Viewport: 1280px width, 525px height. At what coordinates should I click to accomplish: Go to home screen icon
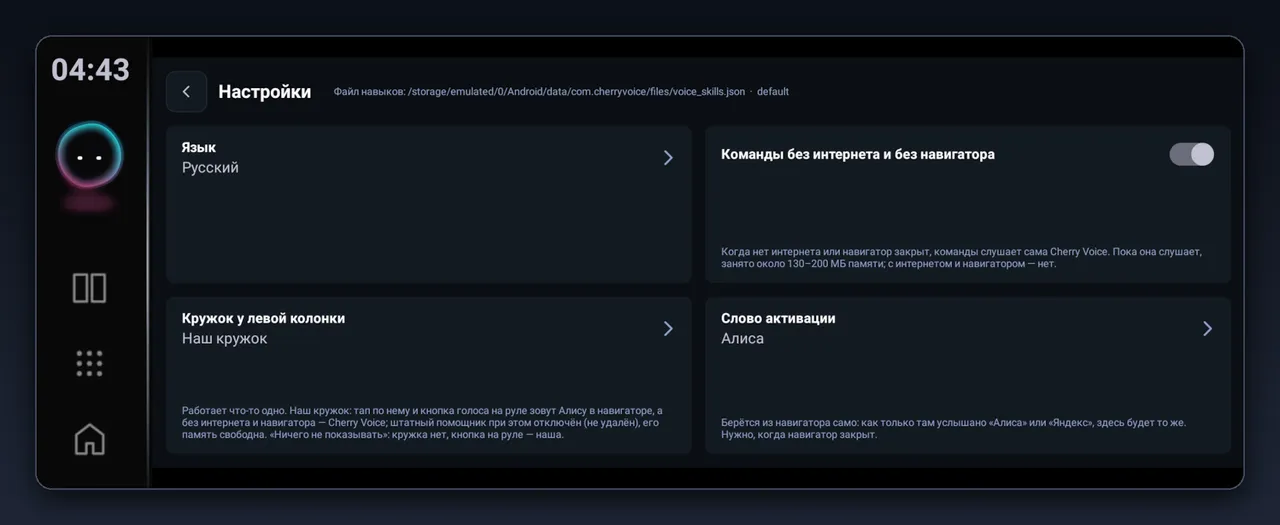click(89, 439)
